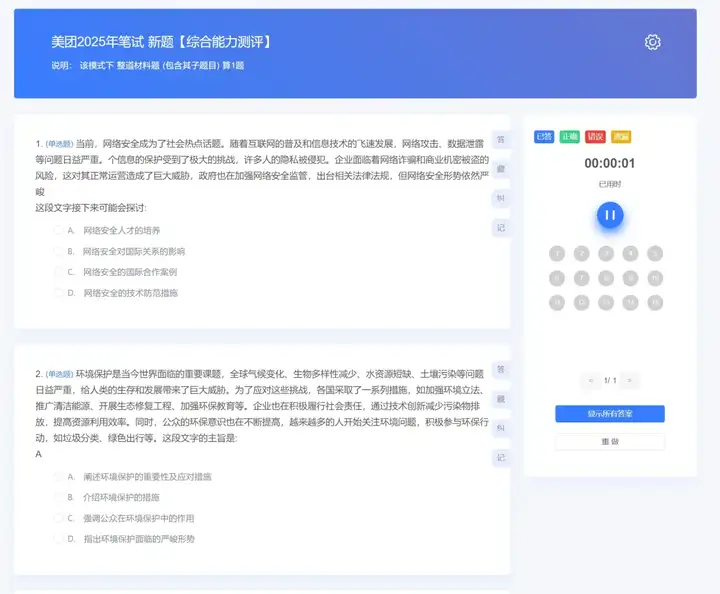Jump to question 7 in number grid
Viewport: 720px width, 594px height.
coord(581,278)
